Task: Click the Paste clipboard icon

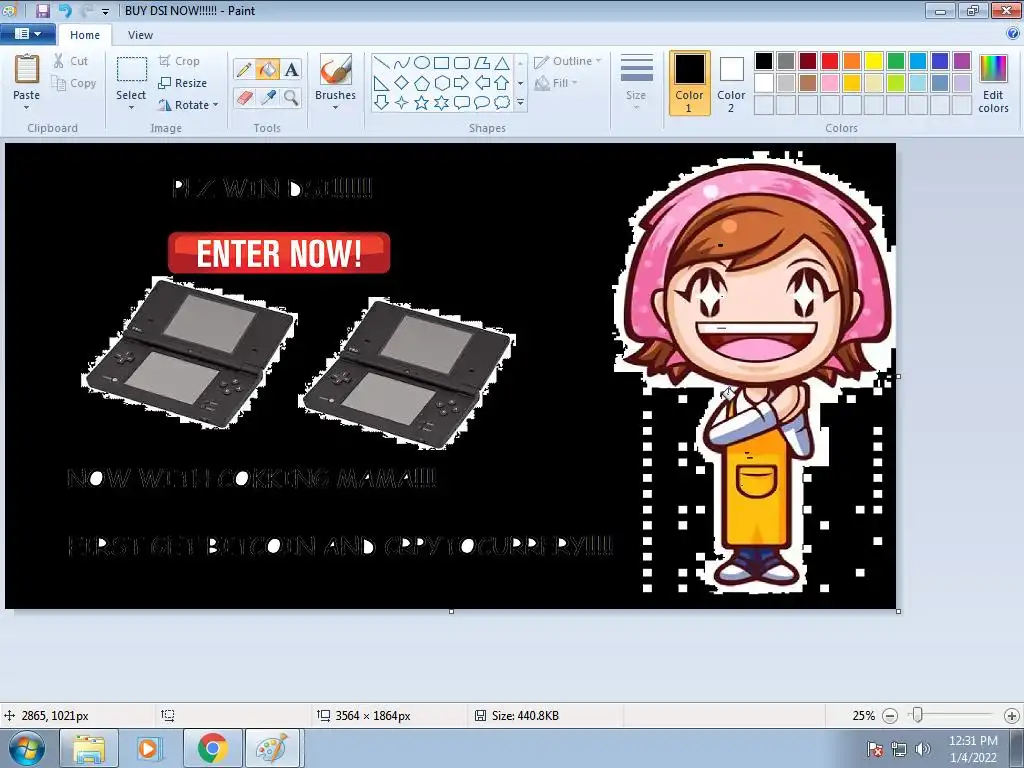Action: [x=27, y=69]
